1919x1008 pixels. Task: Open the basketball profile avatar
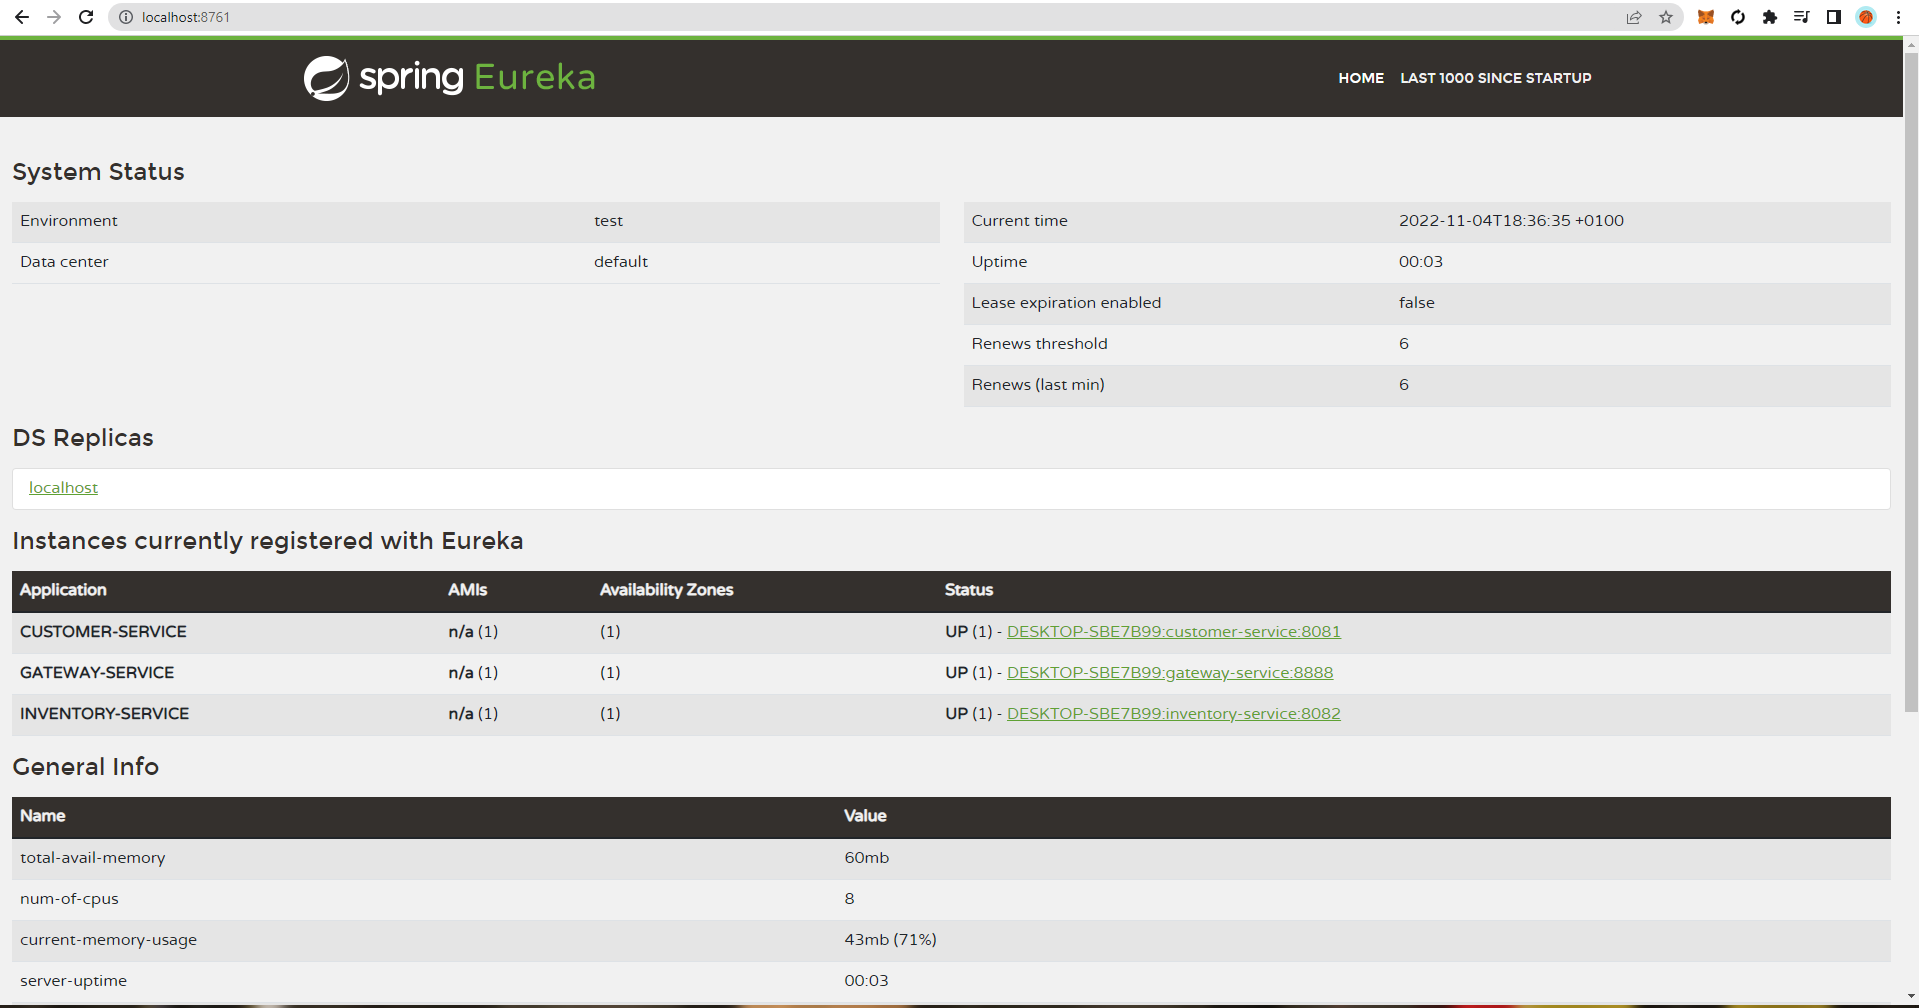tap(1865, 17)
